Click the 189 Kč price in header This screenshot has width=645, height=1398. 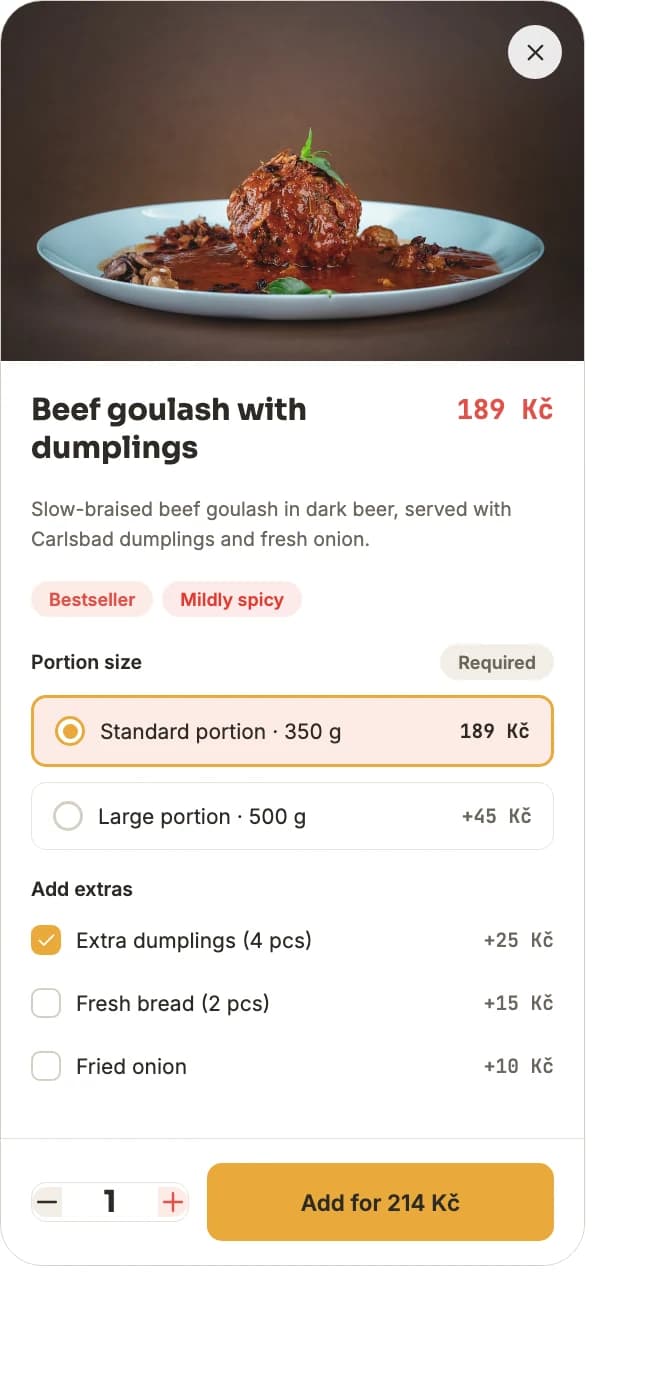505,409
